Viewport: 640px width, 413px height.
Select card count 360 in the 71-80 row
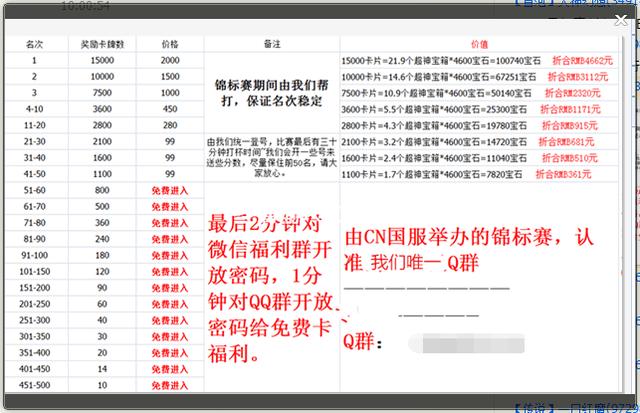pos(102,223)
